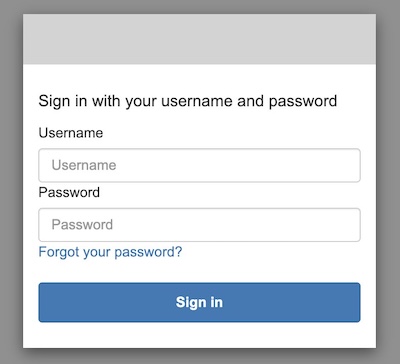The height and width of the screenshot is (364, 400).
Task: Click the word username in heading
Action: (x=197, y=101)
